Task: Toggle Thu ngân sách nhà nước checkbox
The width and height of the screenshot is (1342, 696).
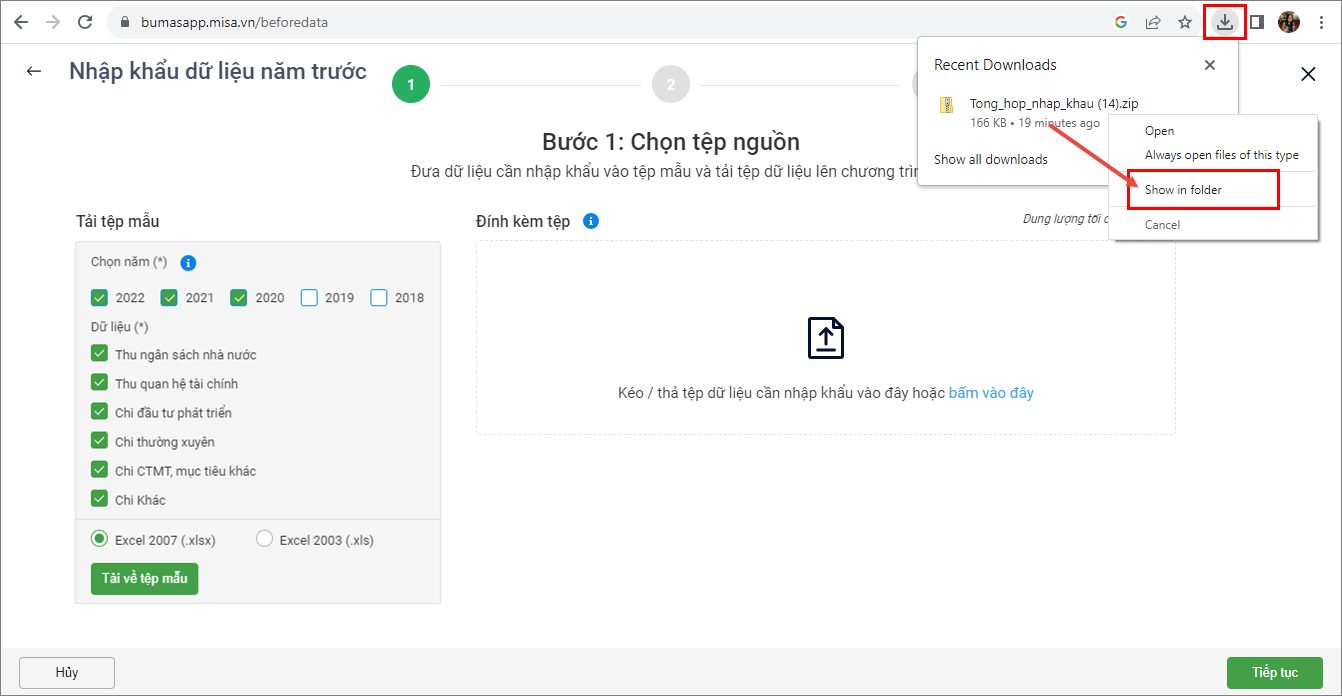Action: (99, 353)
